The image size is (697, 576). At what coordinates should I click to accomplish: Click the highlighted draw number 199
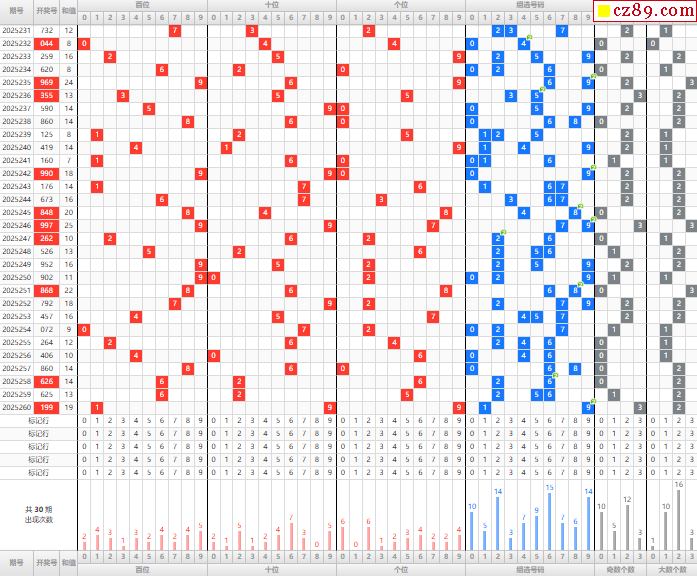coord(46,408)
